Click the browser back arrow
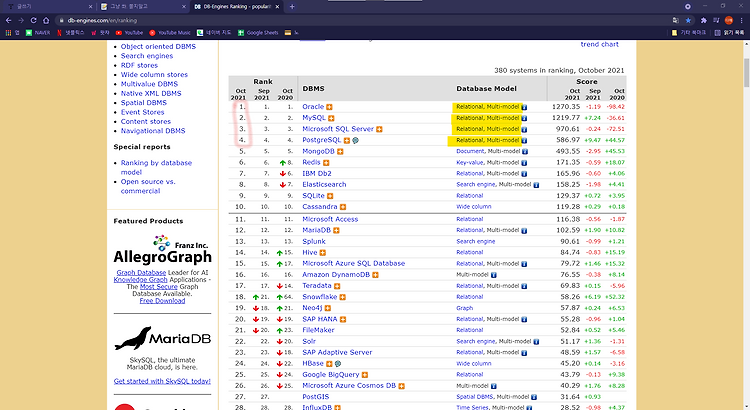This screenshot has width=750, height=410. pos(8,20)
